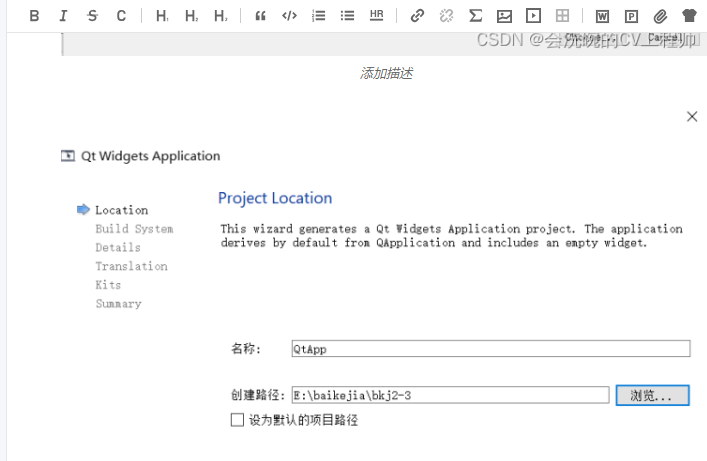
Task: Click the 名称 input field containing QtApp
Action: (491, 349)
